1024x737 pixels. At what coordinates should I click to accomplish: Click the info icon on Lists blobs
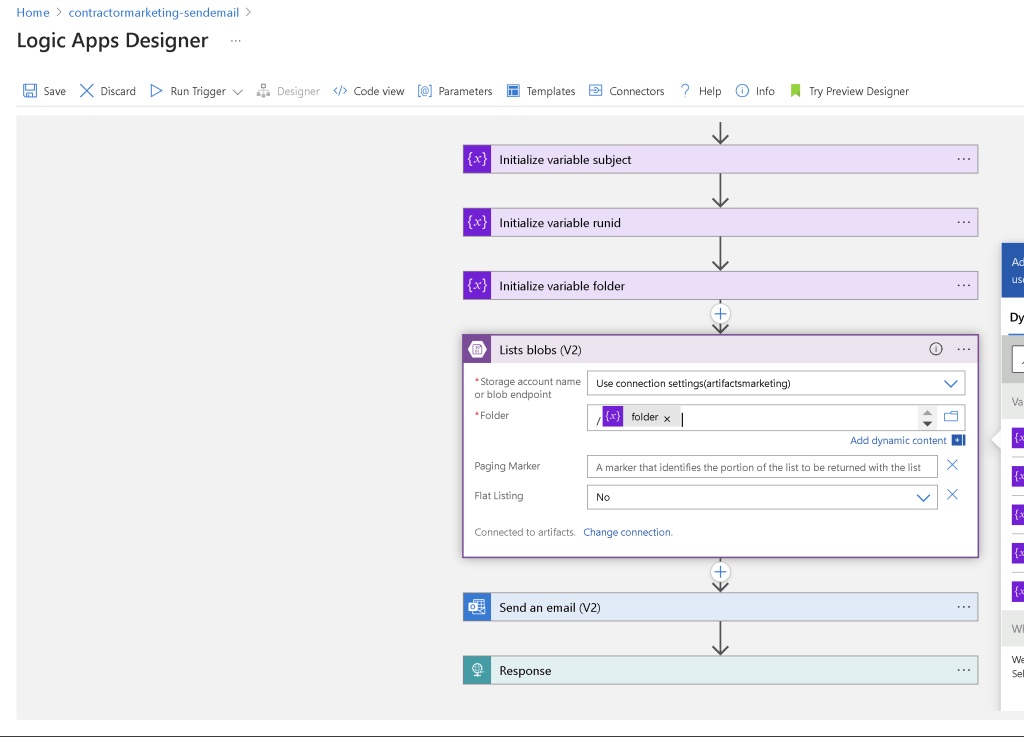point(936,349)
